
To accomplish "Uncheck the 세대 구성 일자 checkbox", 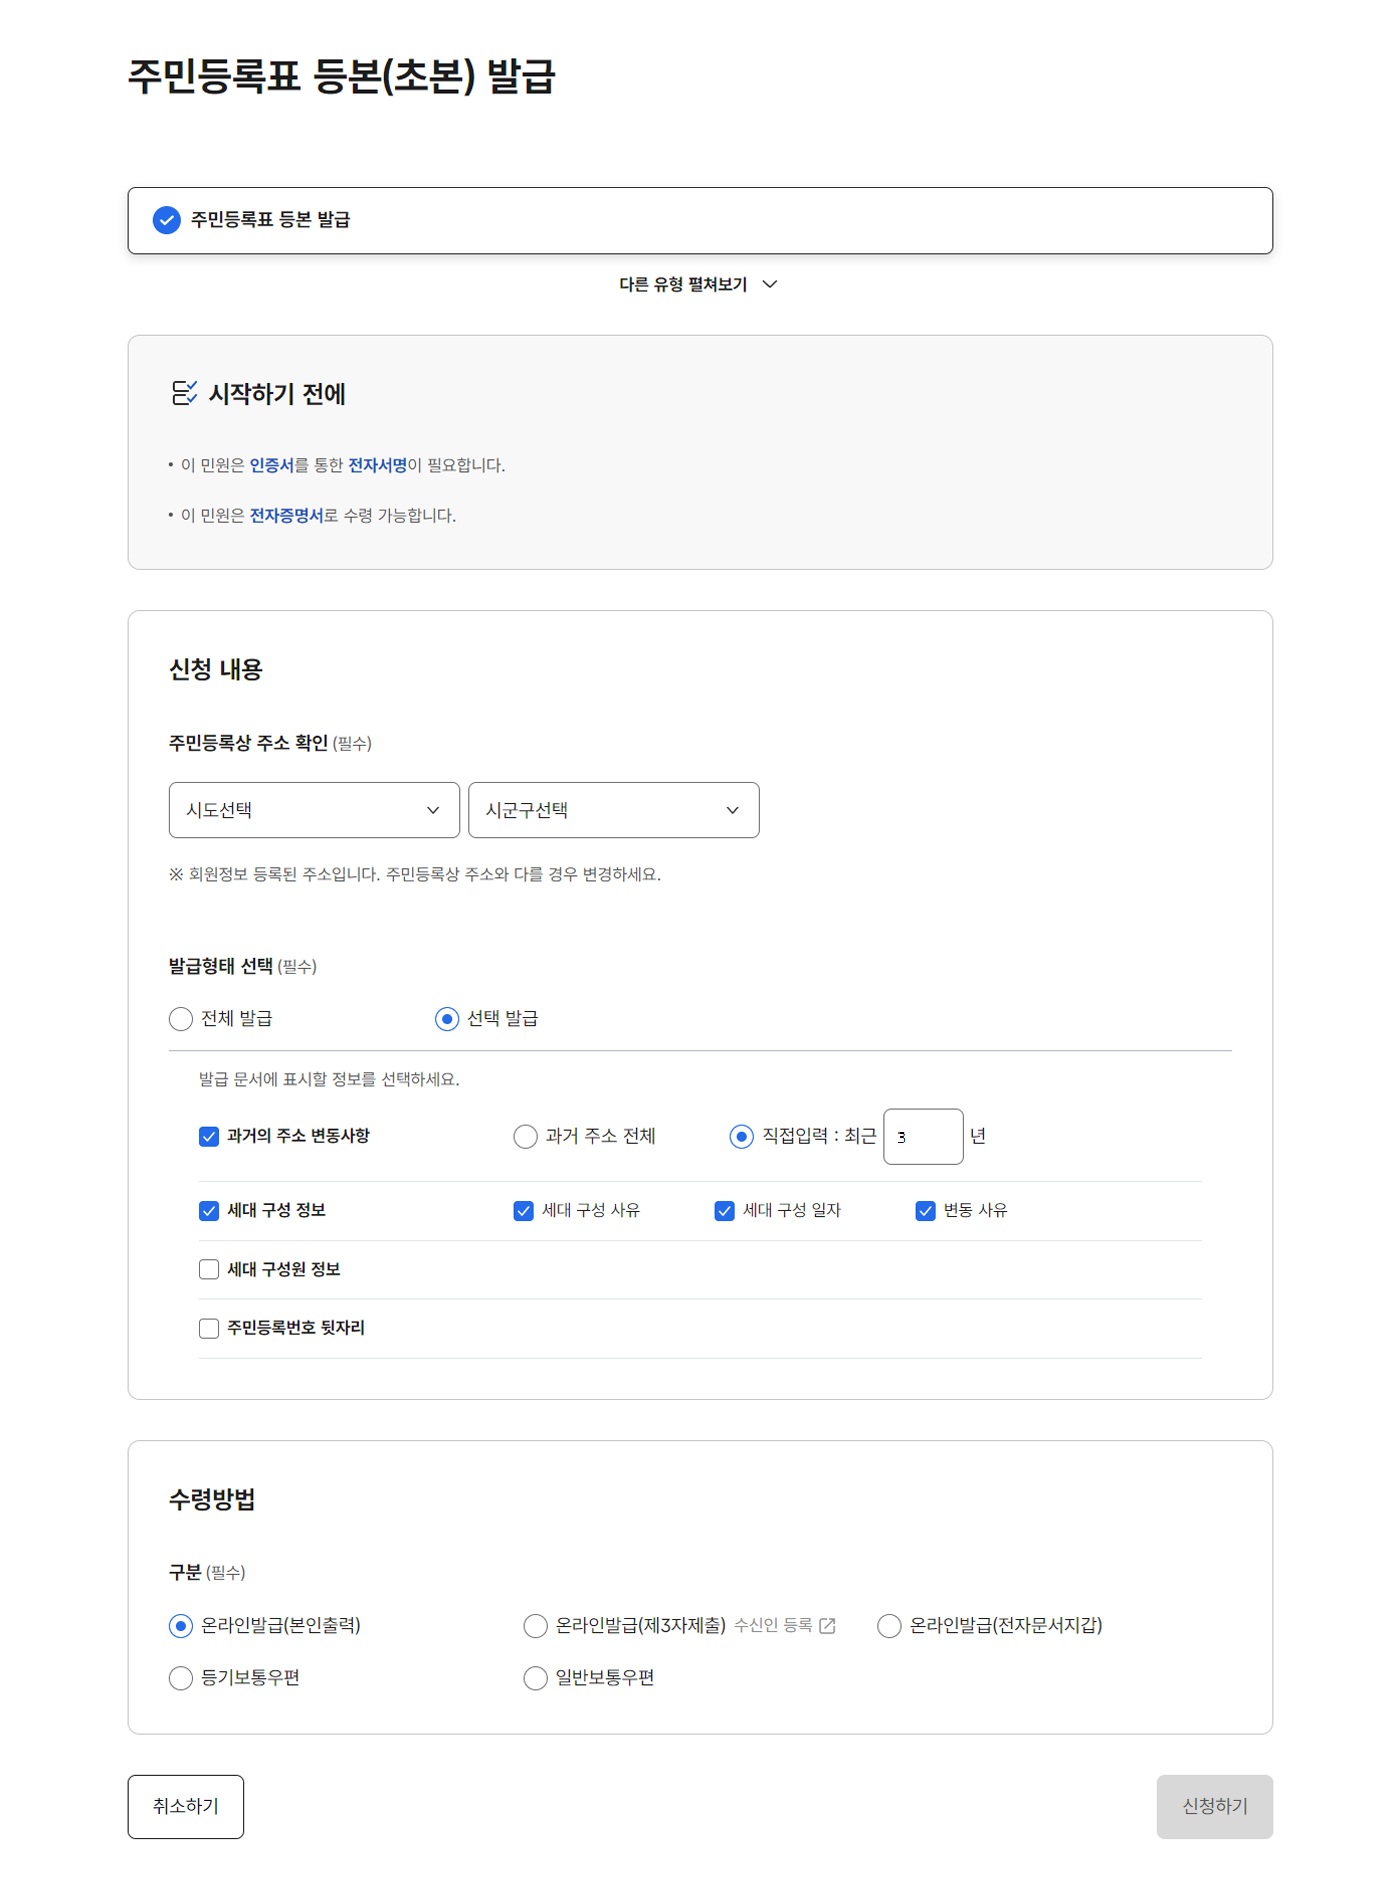I will pos(725,1211).
